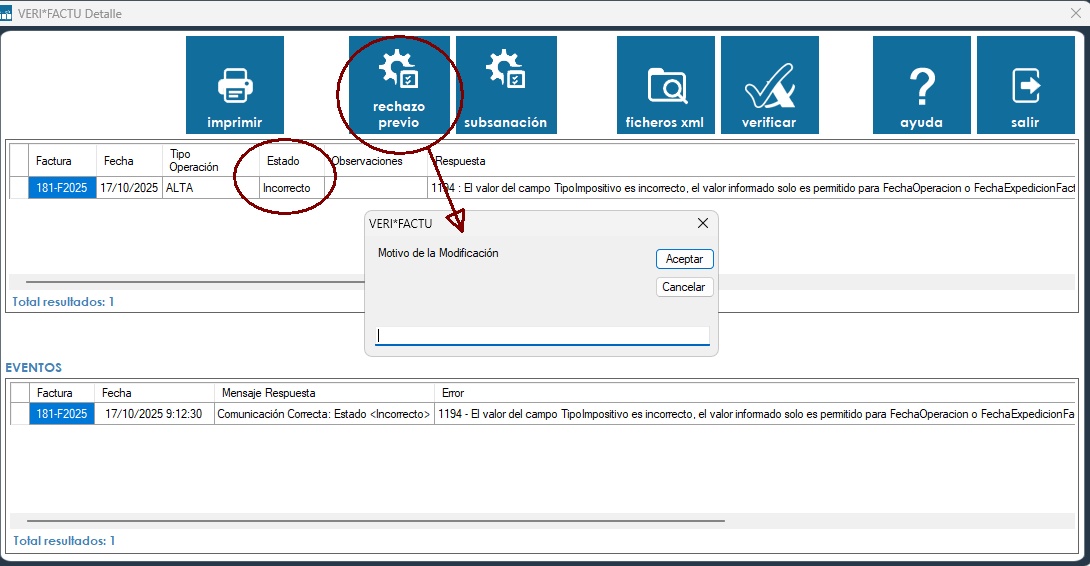Click the salir exit button
Screen dimensions: 1090x566
pos(1025,85)
